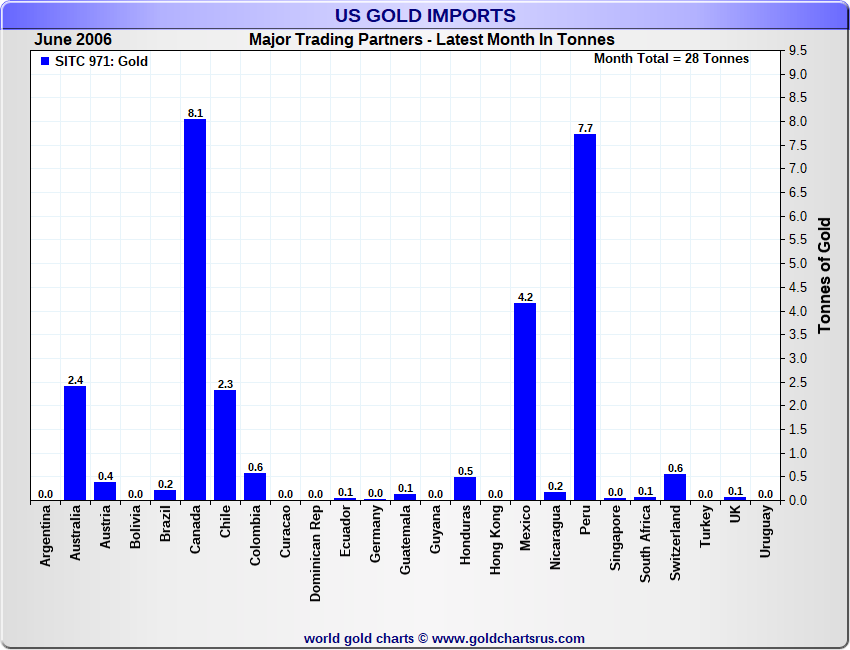The width and height of the screenshot is (850, 650).
Task: Select the 'Month Total = 28 Tonnes' text
Action: click(x=671, y=59)
